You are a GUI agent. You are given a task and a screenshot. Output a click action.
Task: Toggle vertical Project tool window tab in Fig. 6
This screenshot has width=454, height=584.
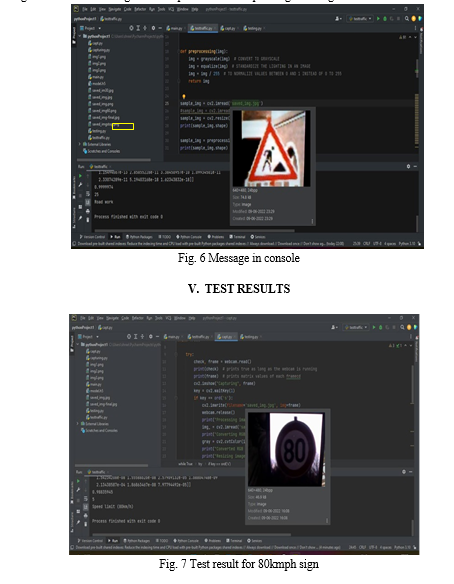(x=73, y=35)
